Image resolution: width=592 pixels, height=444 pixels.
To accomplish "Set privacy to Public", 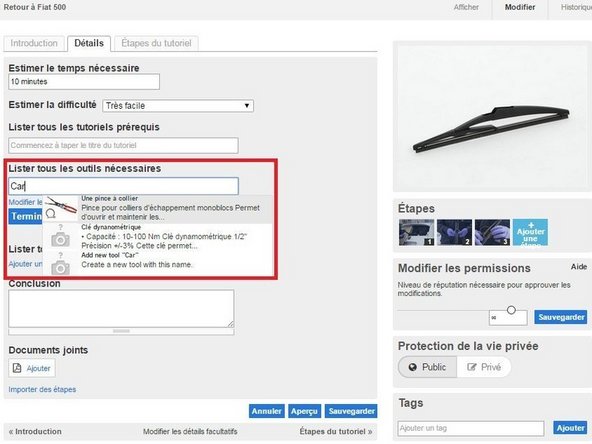I will coord(427,367).
